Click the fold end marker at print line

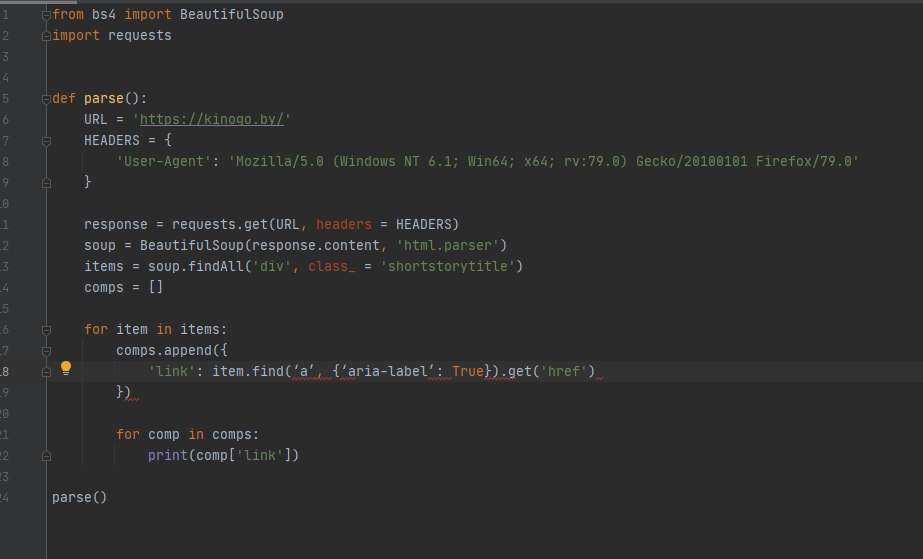pos(47,457)
